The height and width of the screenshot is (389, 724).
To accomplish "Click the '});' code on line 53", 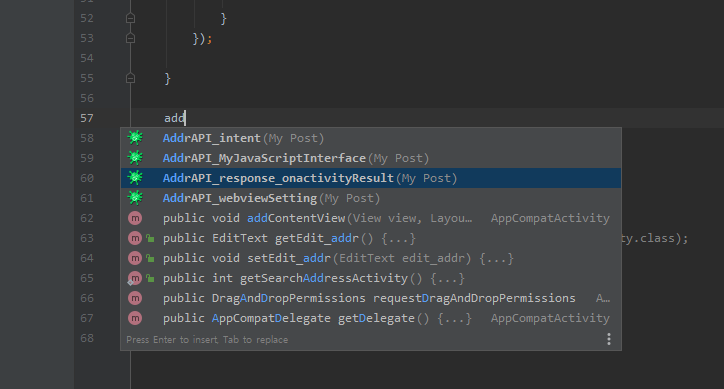I will [x=202, y=38].
